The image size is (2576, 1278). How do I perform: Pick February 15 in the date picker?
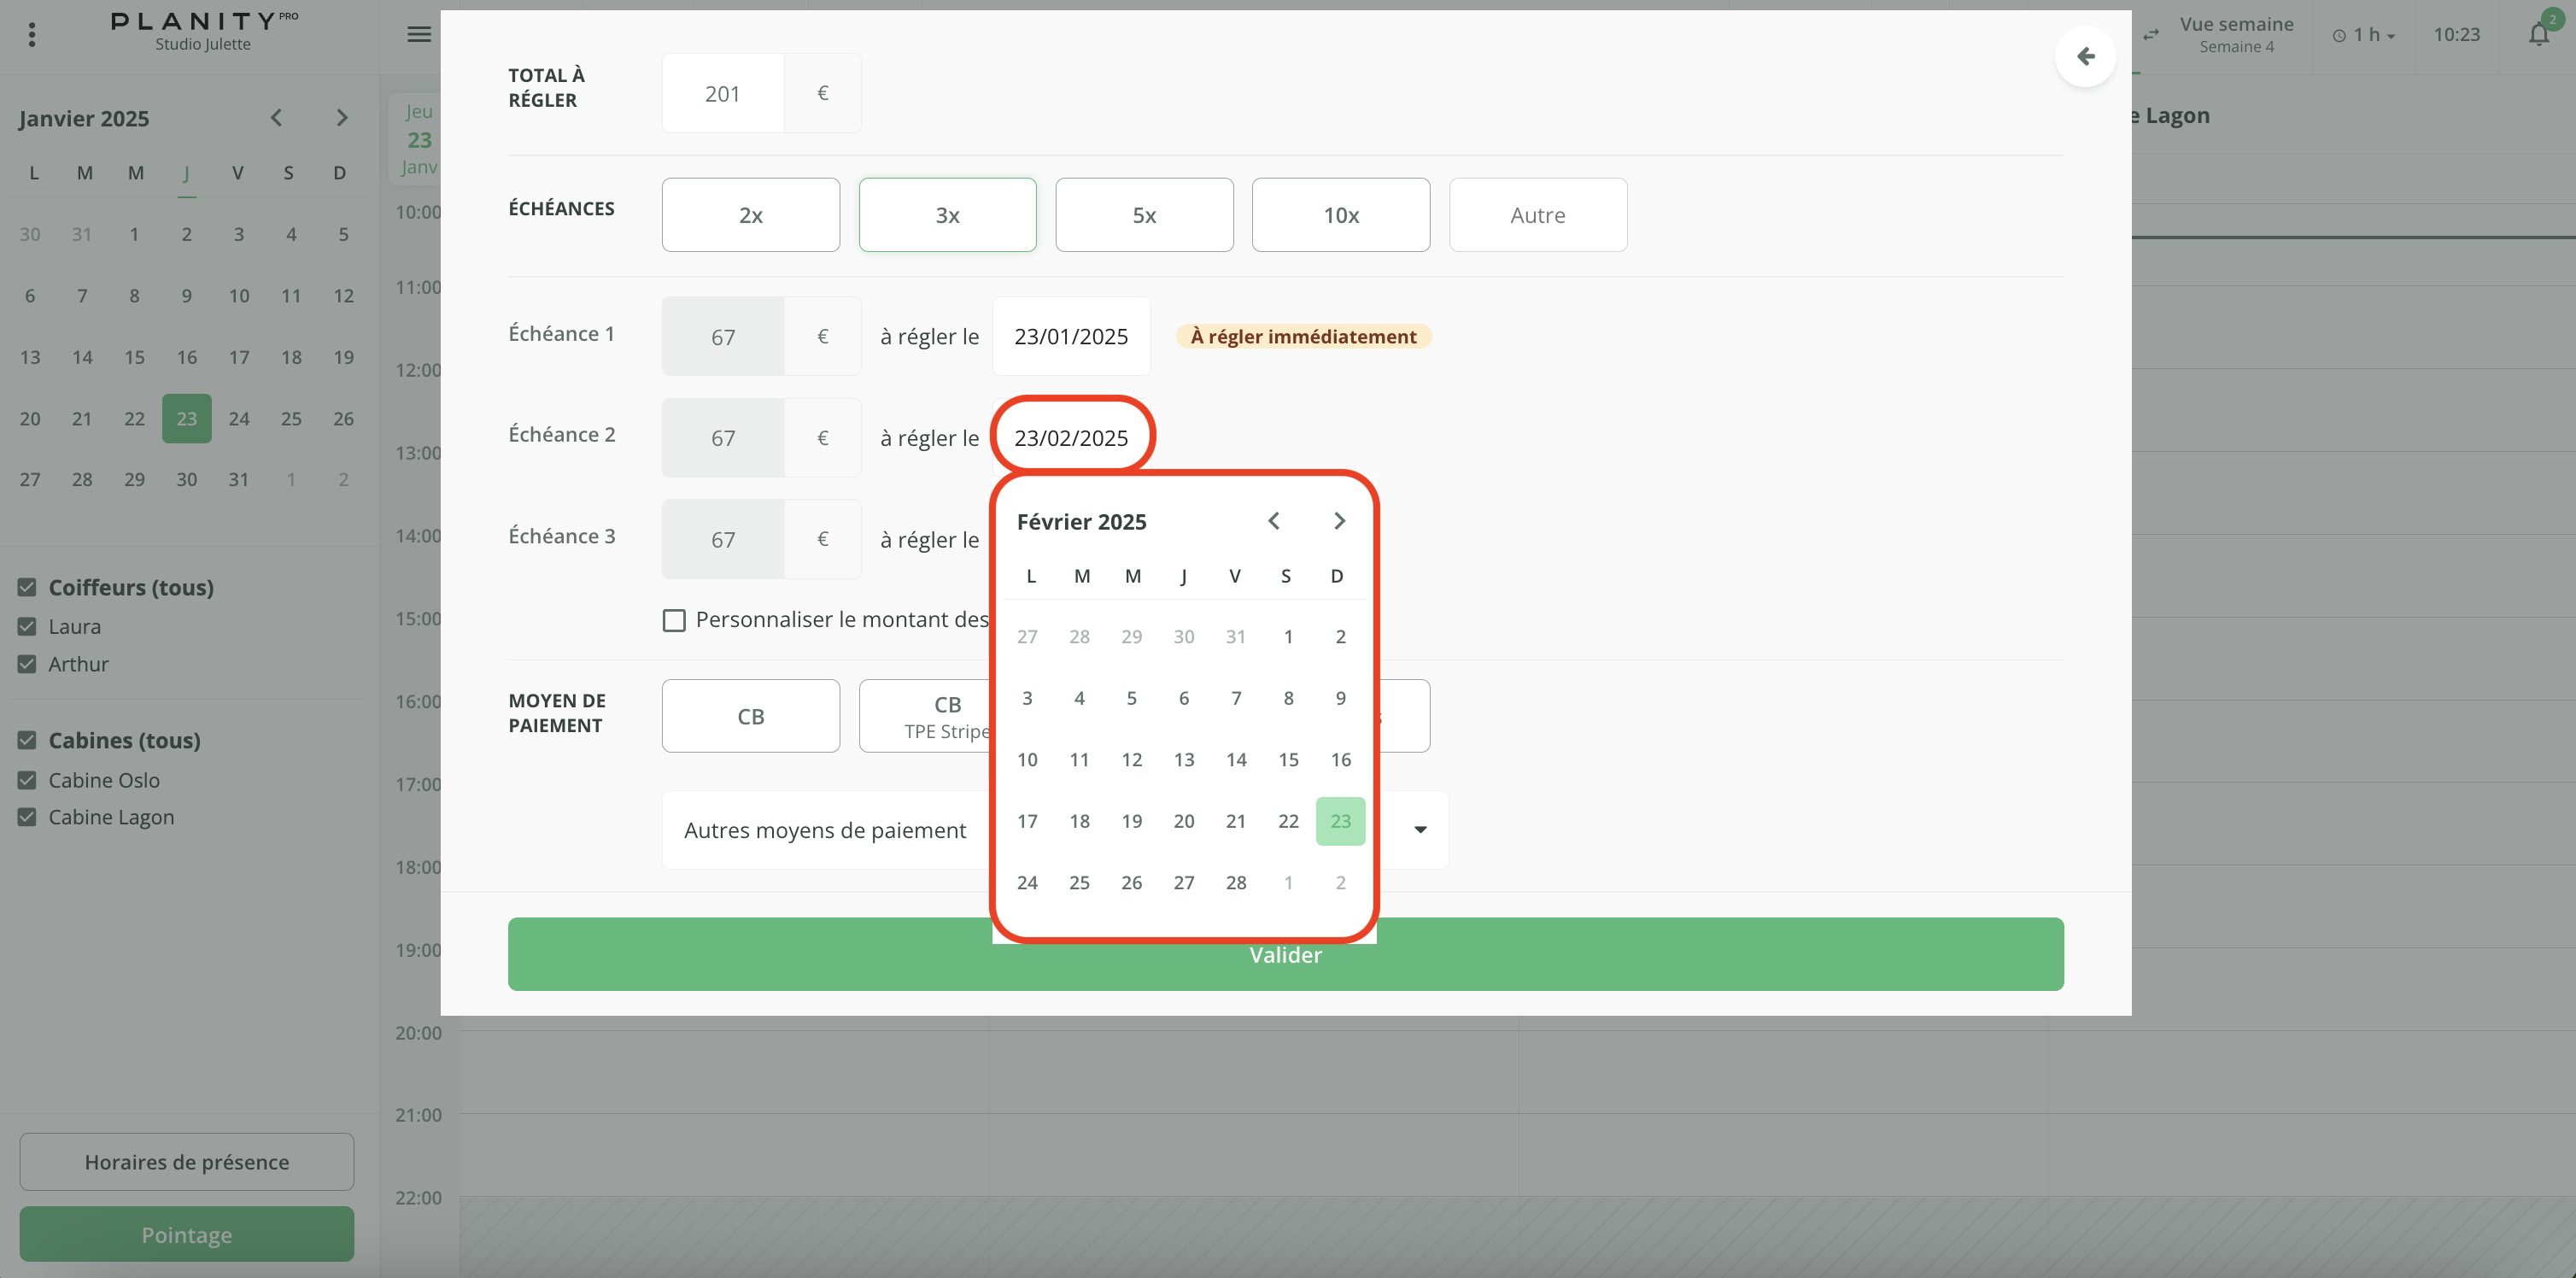pyautogui.click(x=1288, y=760)
